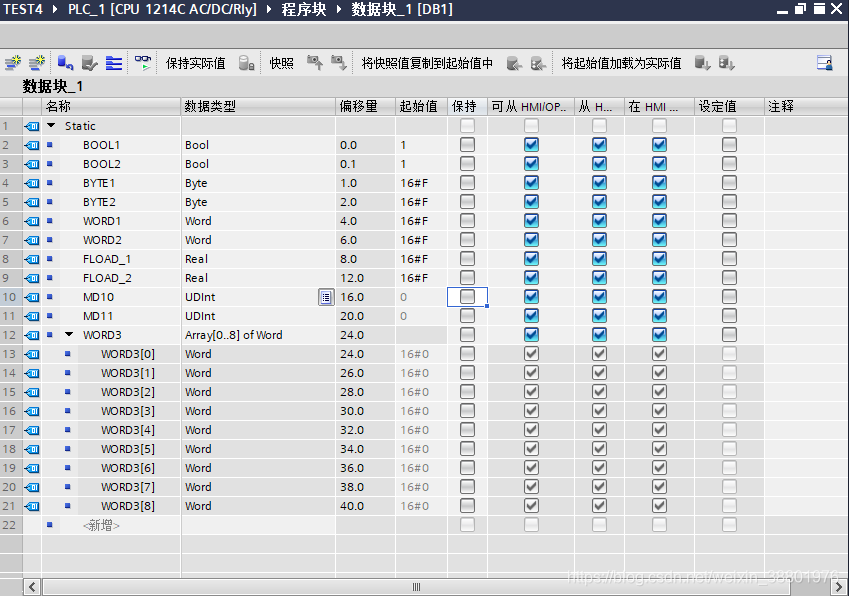Click first copy-snapshot icon after 将快照值复制到起始值中
The width and height of the screenshot is (849, 596).
tap(514, 63)
